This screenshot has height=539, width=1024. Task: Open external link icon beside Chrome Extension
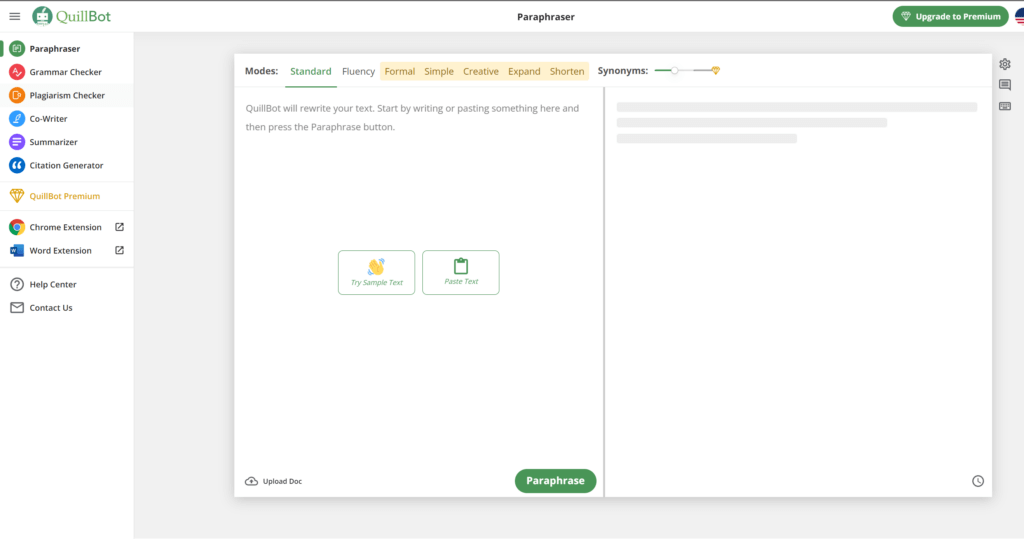pyautogui.click(x=120, y=227)
